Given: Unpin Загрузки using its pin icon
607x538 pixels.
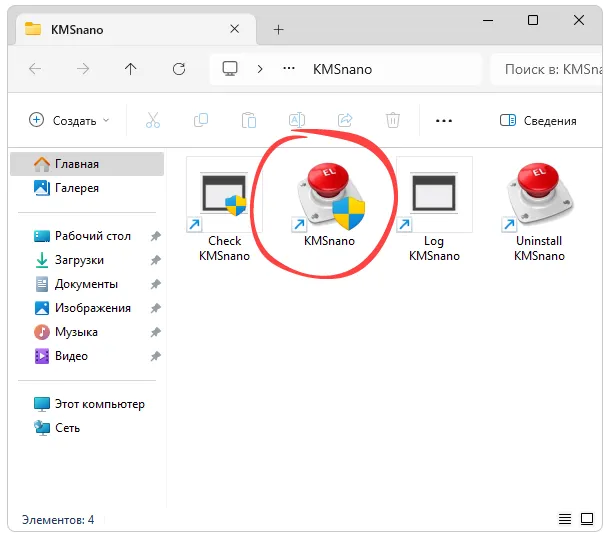Looking at the screenshot, I should 156,260.
